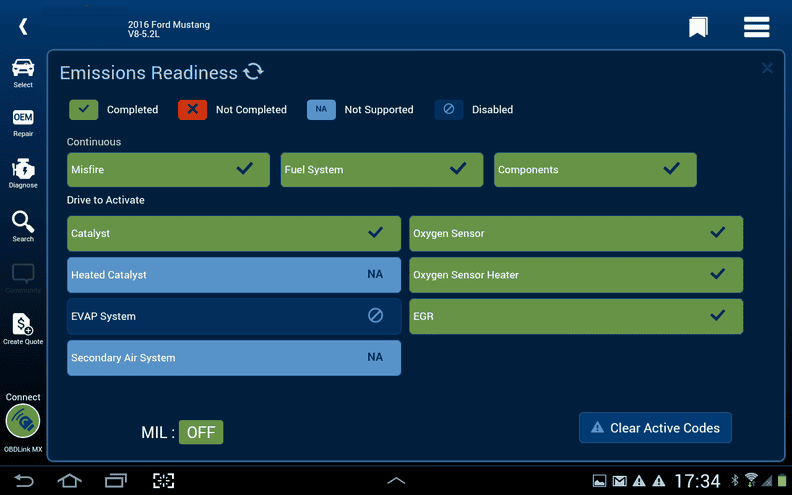792x495 pixels.
Task: Open Create Quote in sidebar
Action: 23,329
